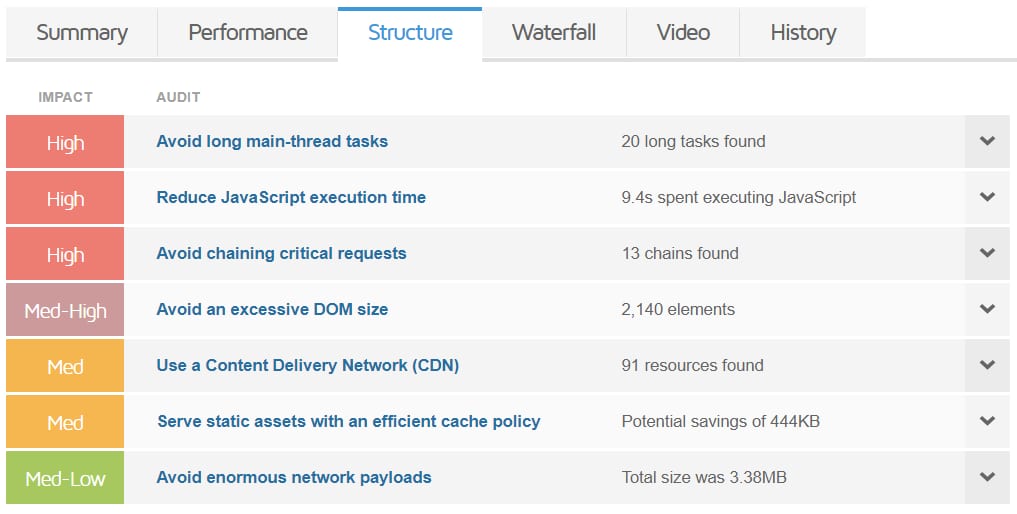Open 'Avoid an excessive DOM size' audit

272,310
